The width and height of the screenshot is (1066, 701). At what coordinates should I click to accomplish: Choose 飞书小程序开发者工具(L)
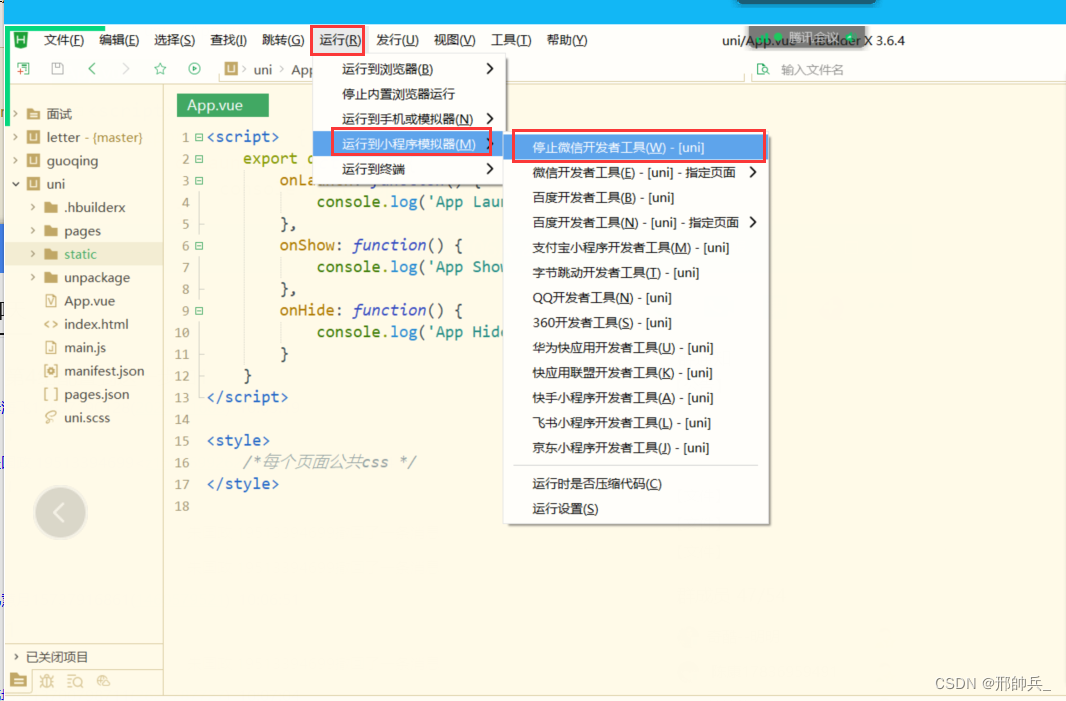tap(637, 423)
